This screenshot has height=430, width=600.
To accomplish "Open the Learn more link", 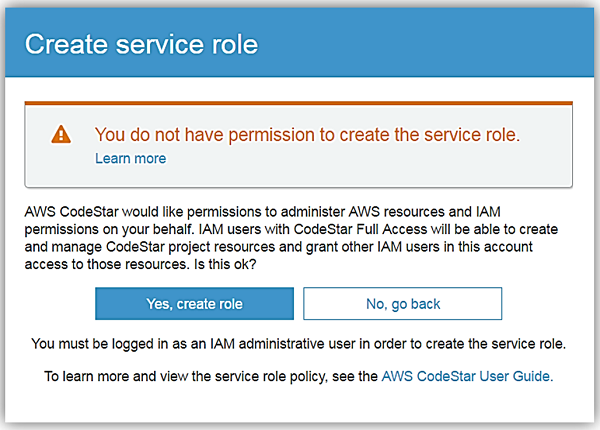I will (130, 159).
